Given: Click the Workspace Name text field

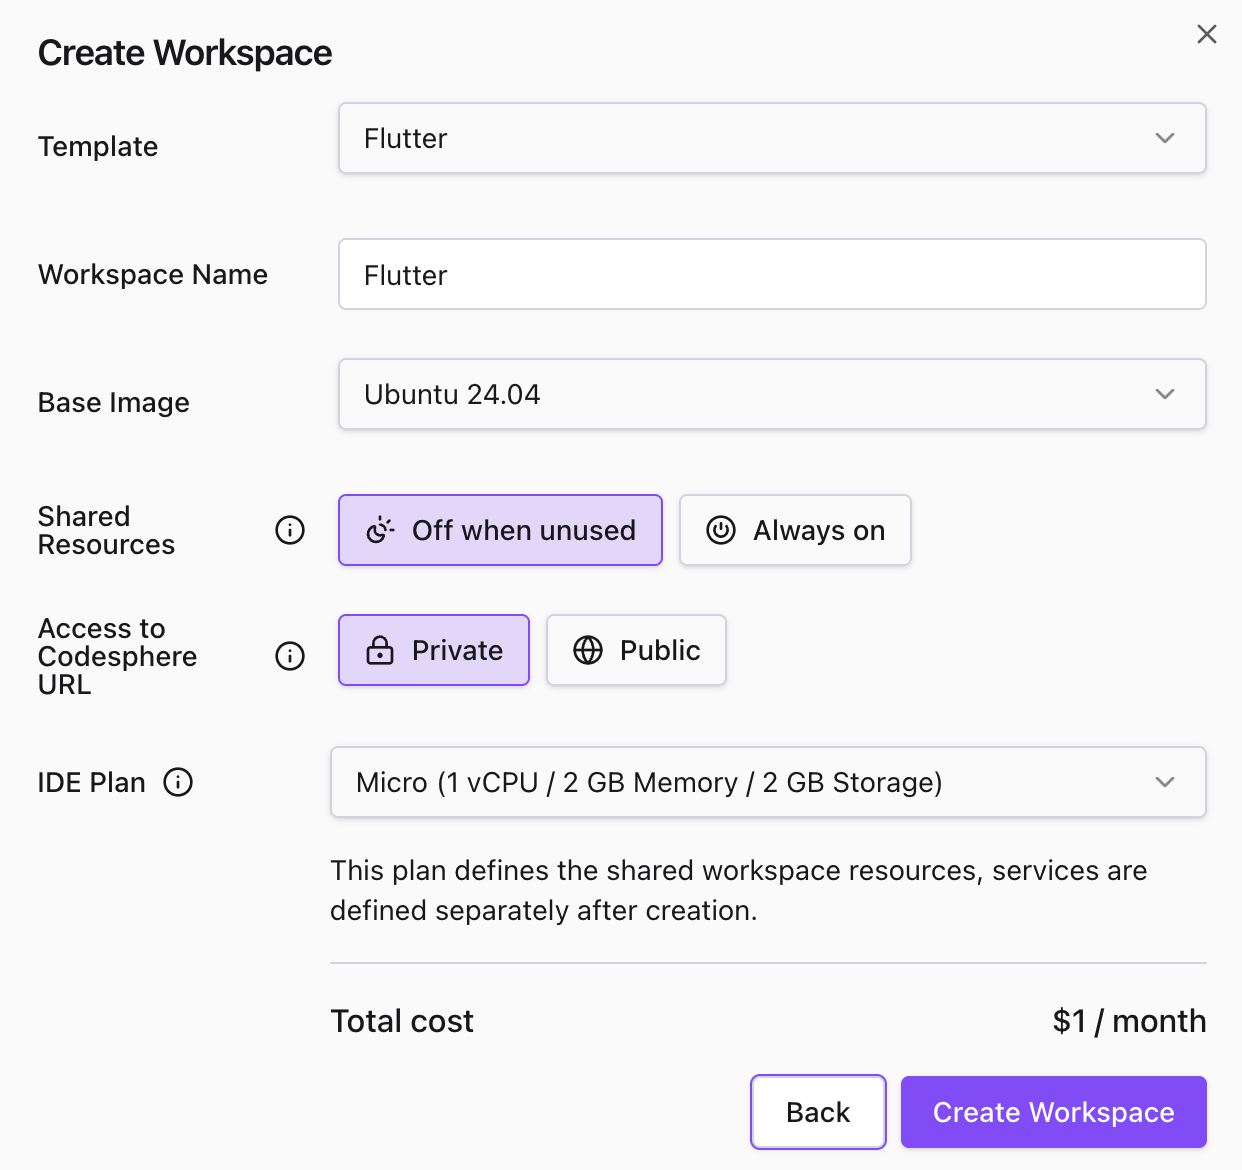Looking at the screenshot, I should pyautogui.click(x=773, y=274).
